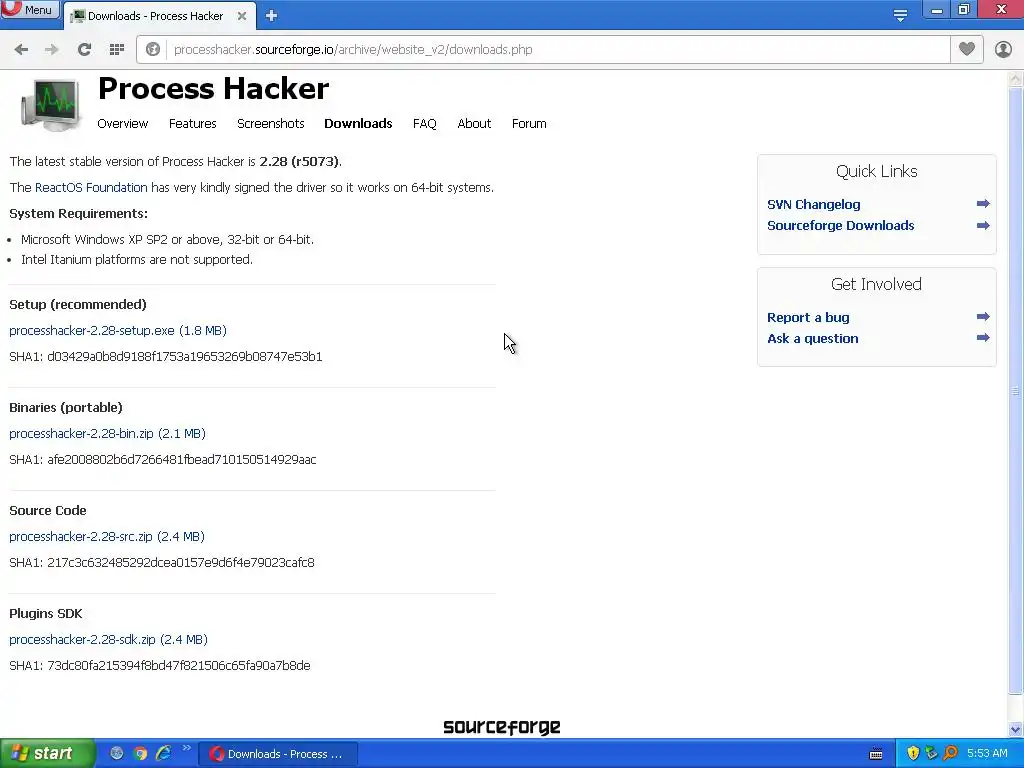The height and width of the screenshot is (768, 1024).
Task: Click arrow icon beside SVN Changelog
Action: 983,204
